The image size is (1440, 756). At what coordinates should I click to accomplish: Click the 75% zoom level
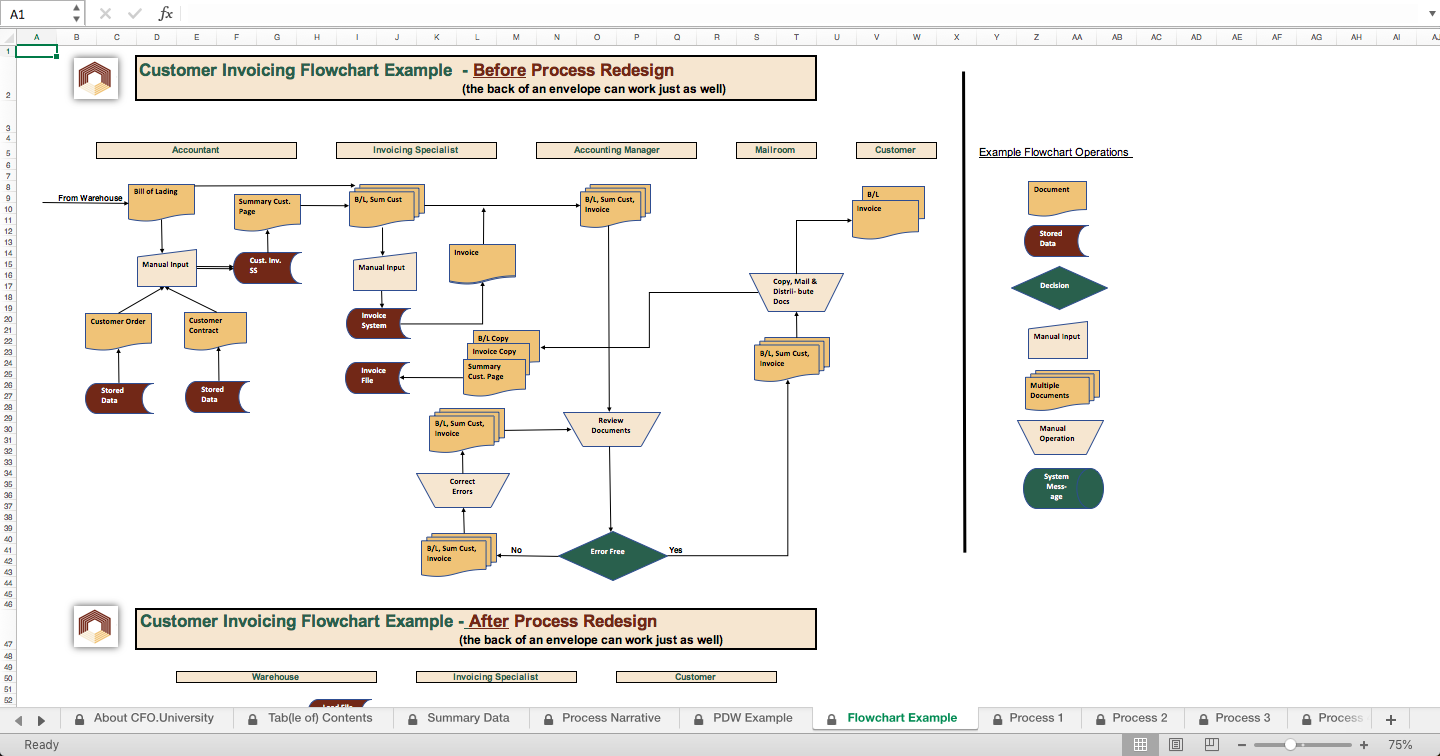(1400, 745)
